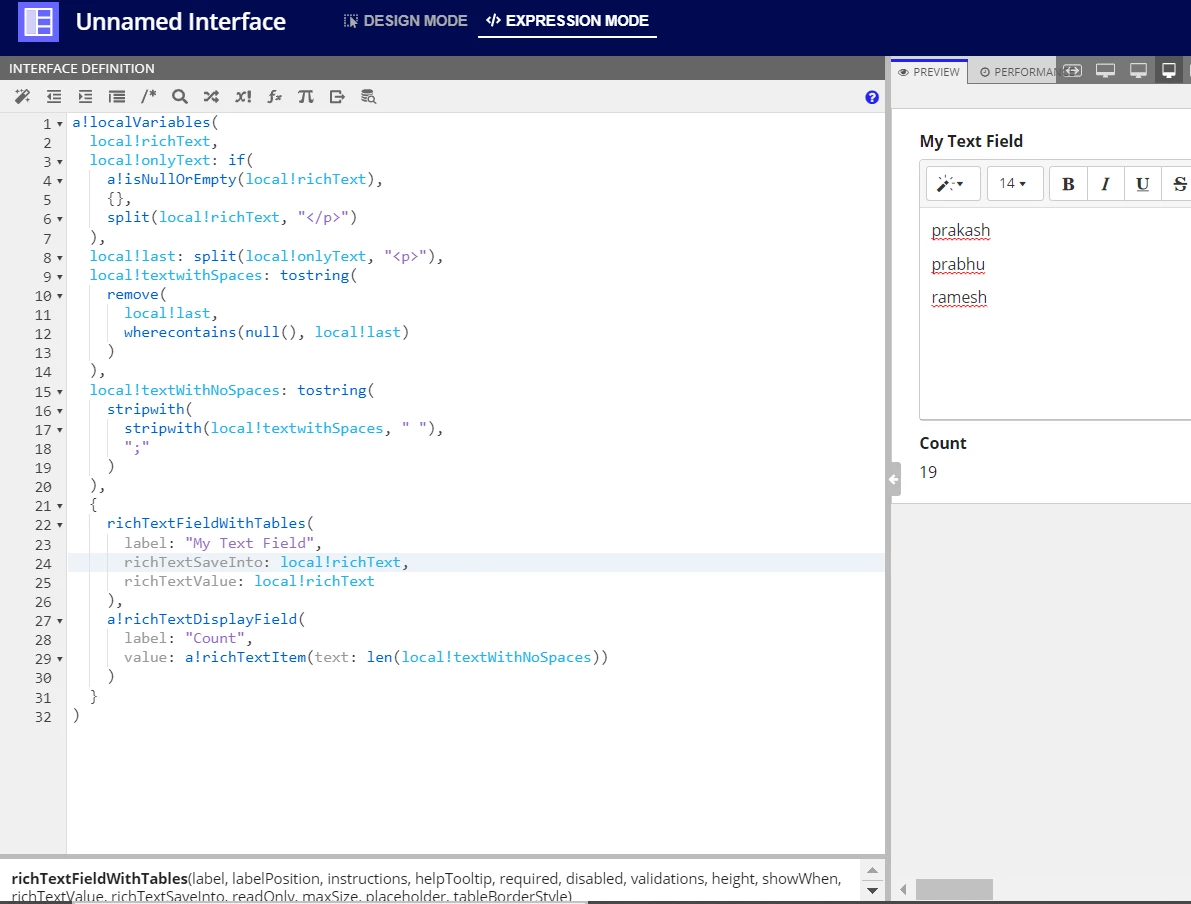Click wherecontains on line 12
This screenshot has height=904, width=1191.
(180, 332)
